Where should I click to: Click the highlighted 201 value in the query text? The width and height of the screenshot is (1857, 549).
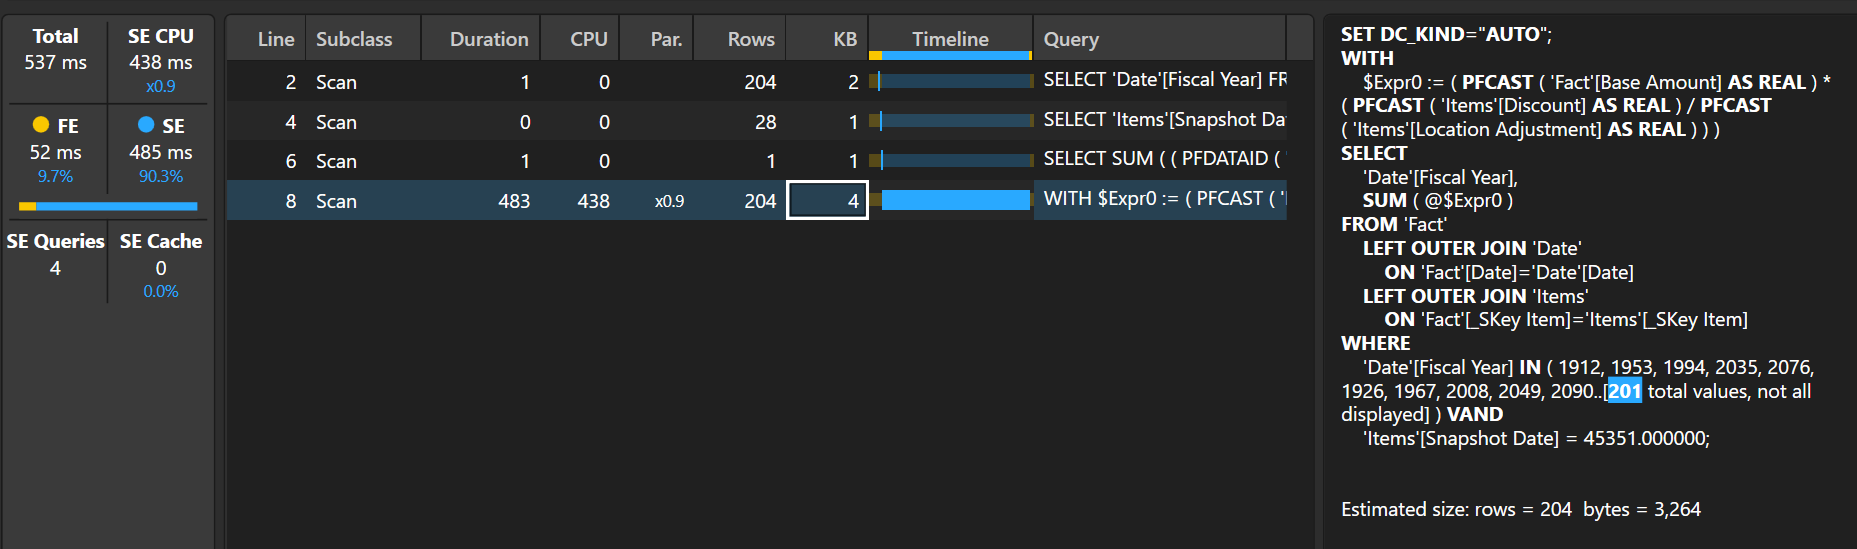pos(1624,391)
